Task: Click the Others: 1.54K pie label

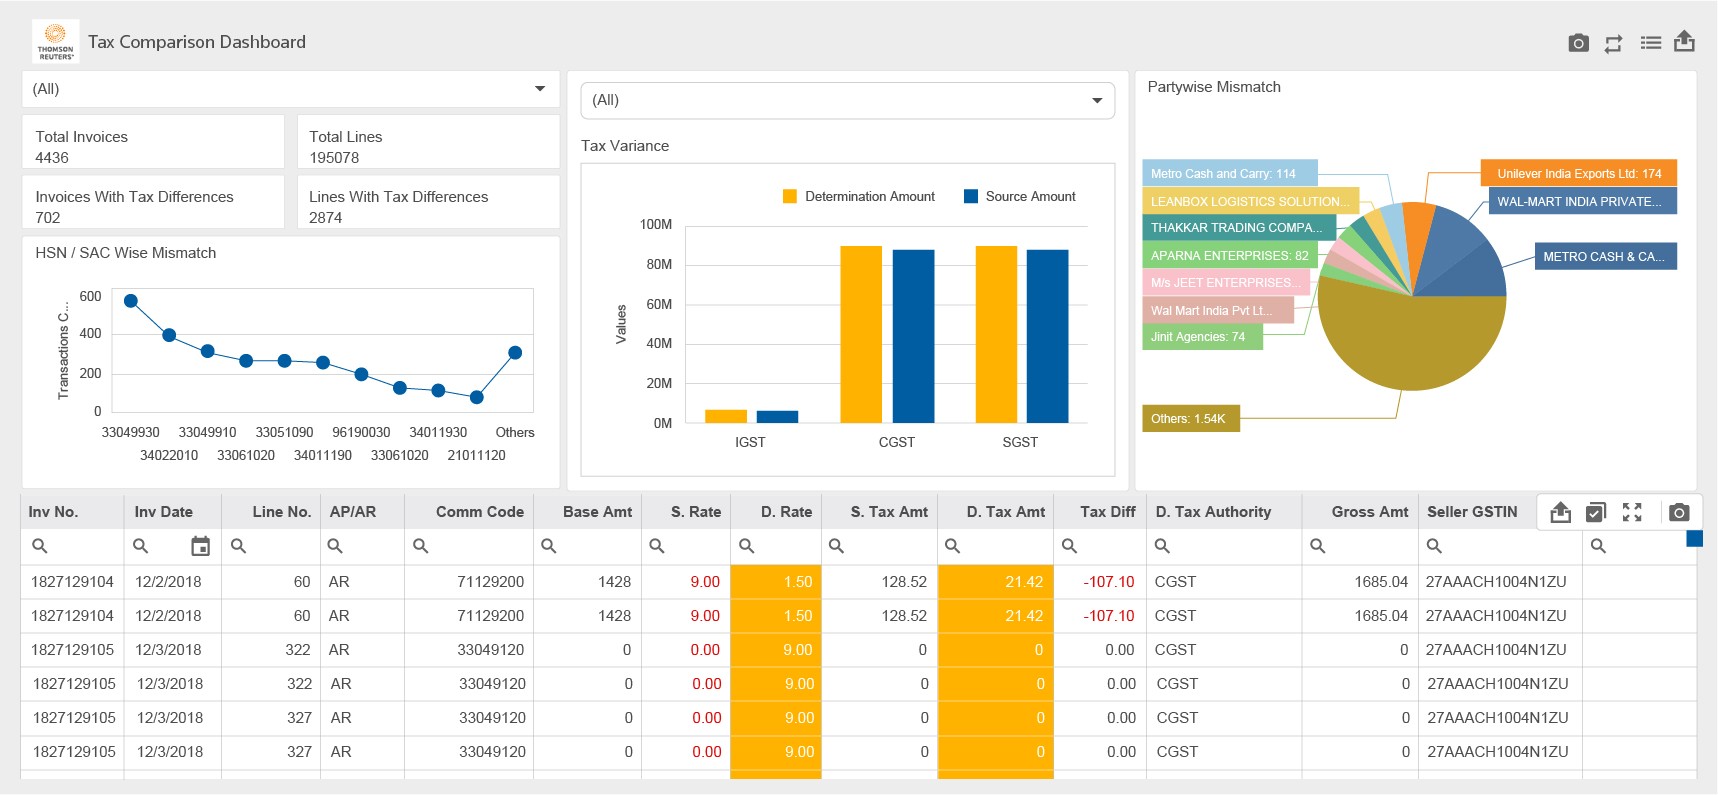Action: pyautogui.click(x=1190, y=419)
